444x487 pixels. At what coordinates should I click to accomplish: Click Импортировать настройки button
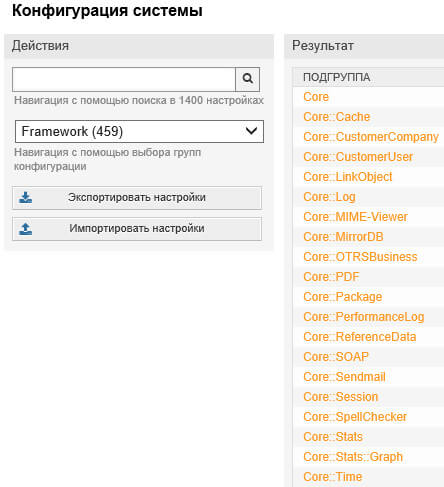point(137,229)
